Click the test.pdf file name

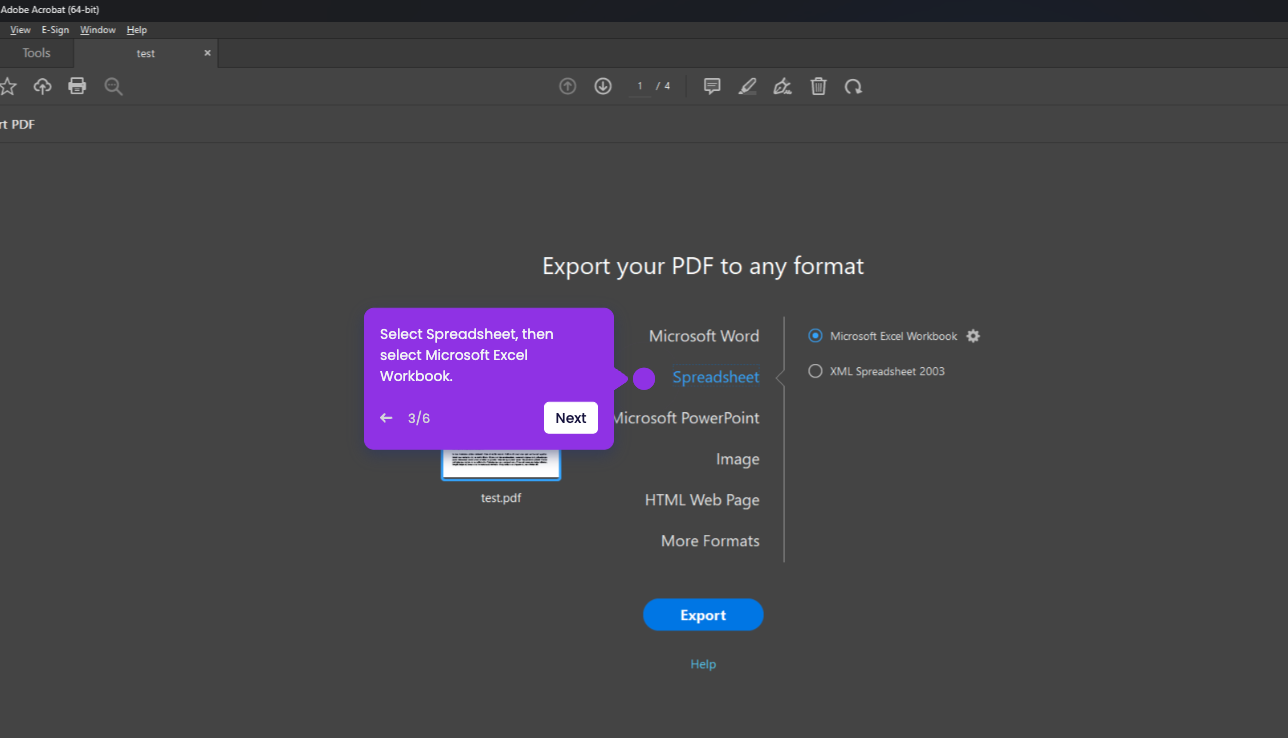[x=501, y=497]
